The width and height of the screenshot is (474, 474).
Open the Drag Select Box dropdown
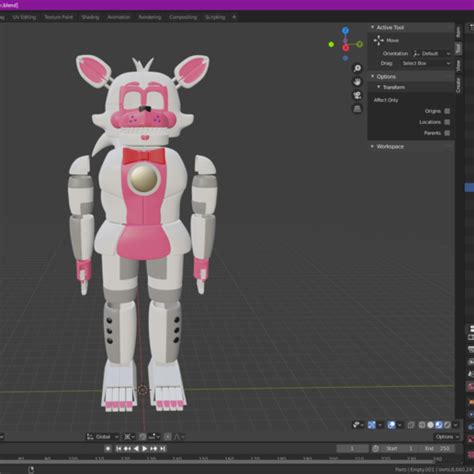(x=426, y=63)
